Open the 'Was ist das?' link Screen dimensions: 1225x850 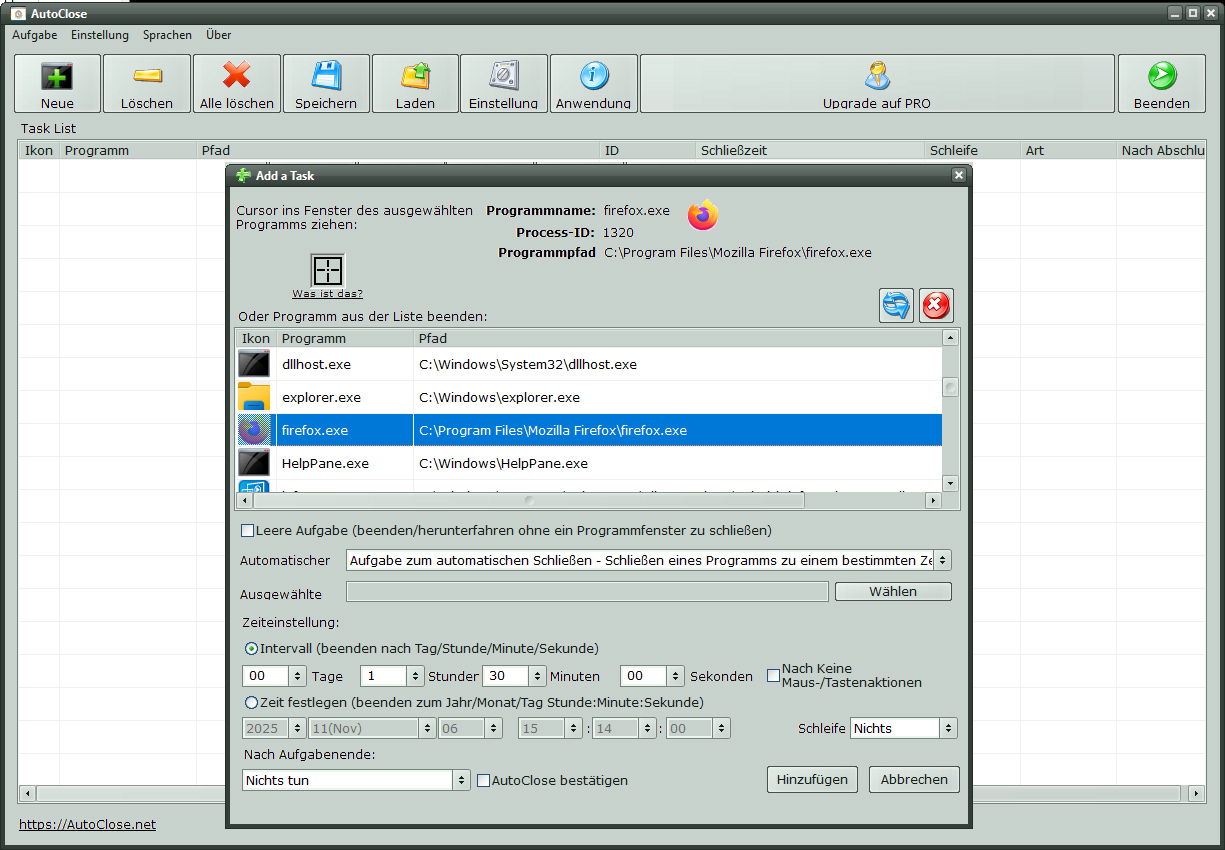(327, 294)
